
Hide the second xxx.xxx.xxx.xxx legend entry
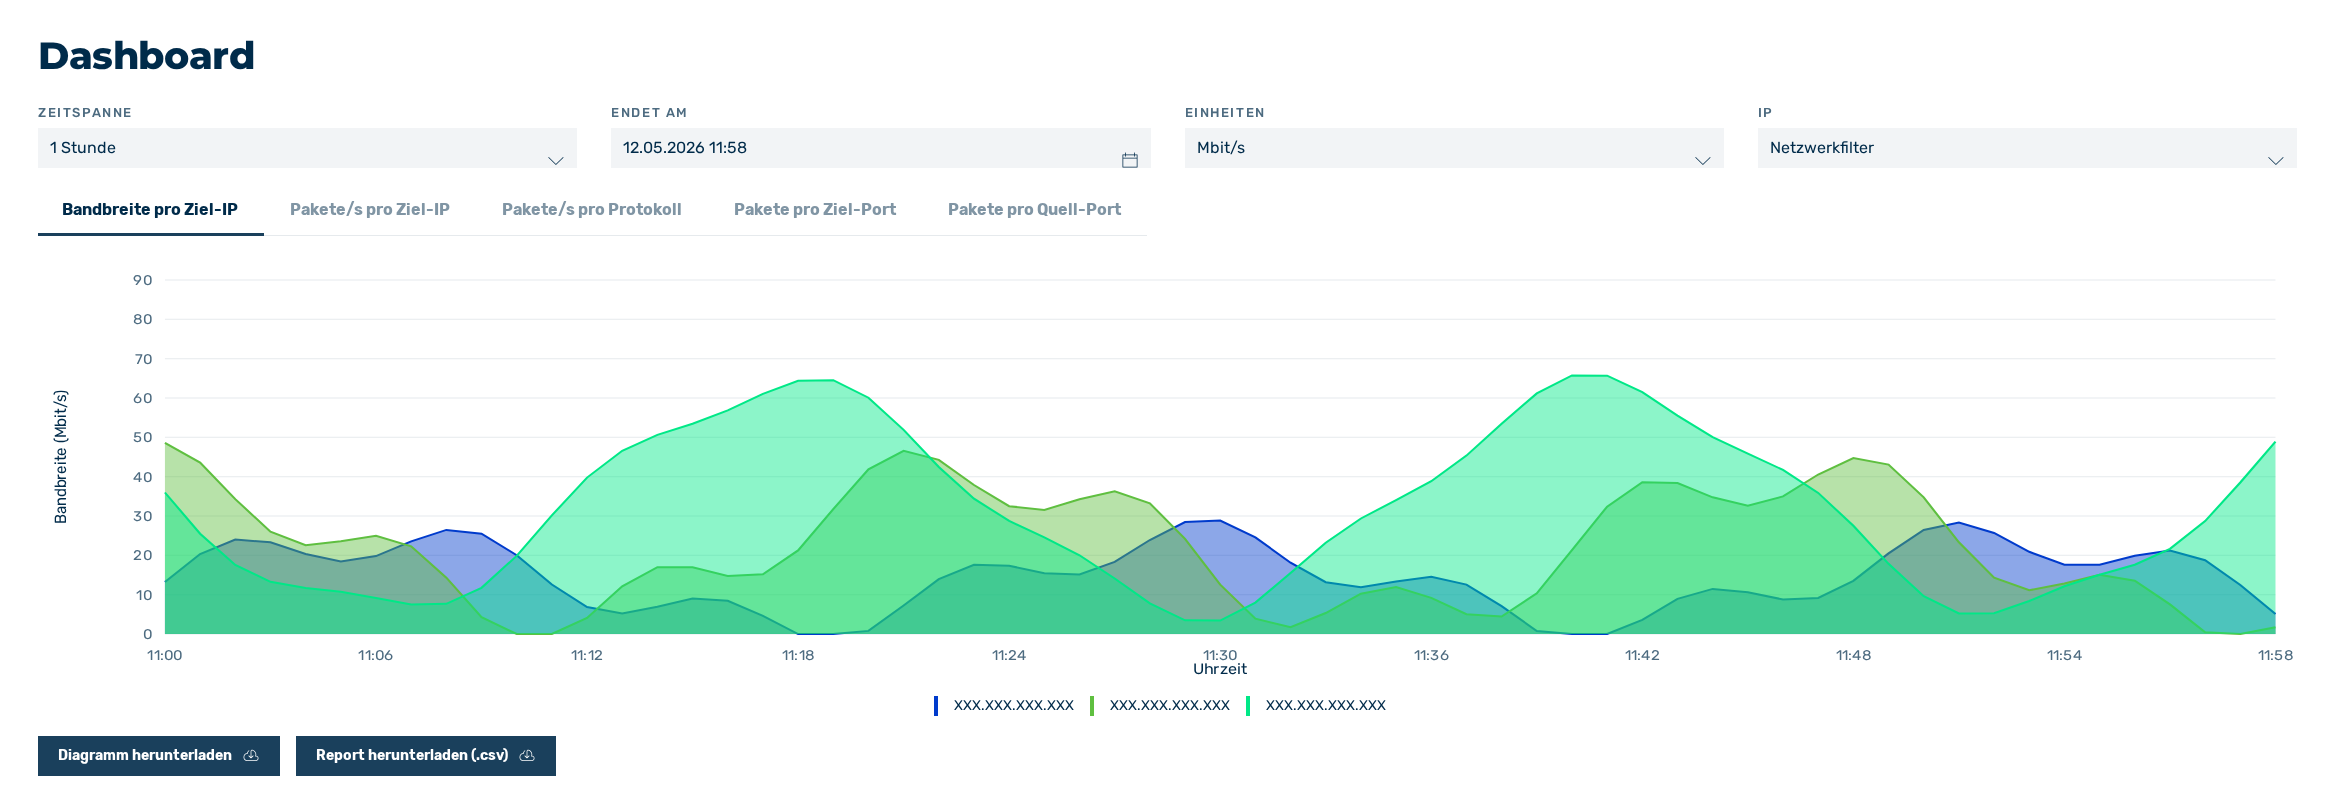pos(1169,705)
